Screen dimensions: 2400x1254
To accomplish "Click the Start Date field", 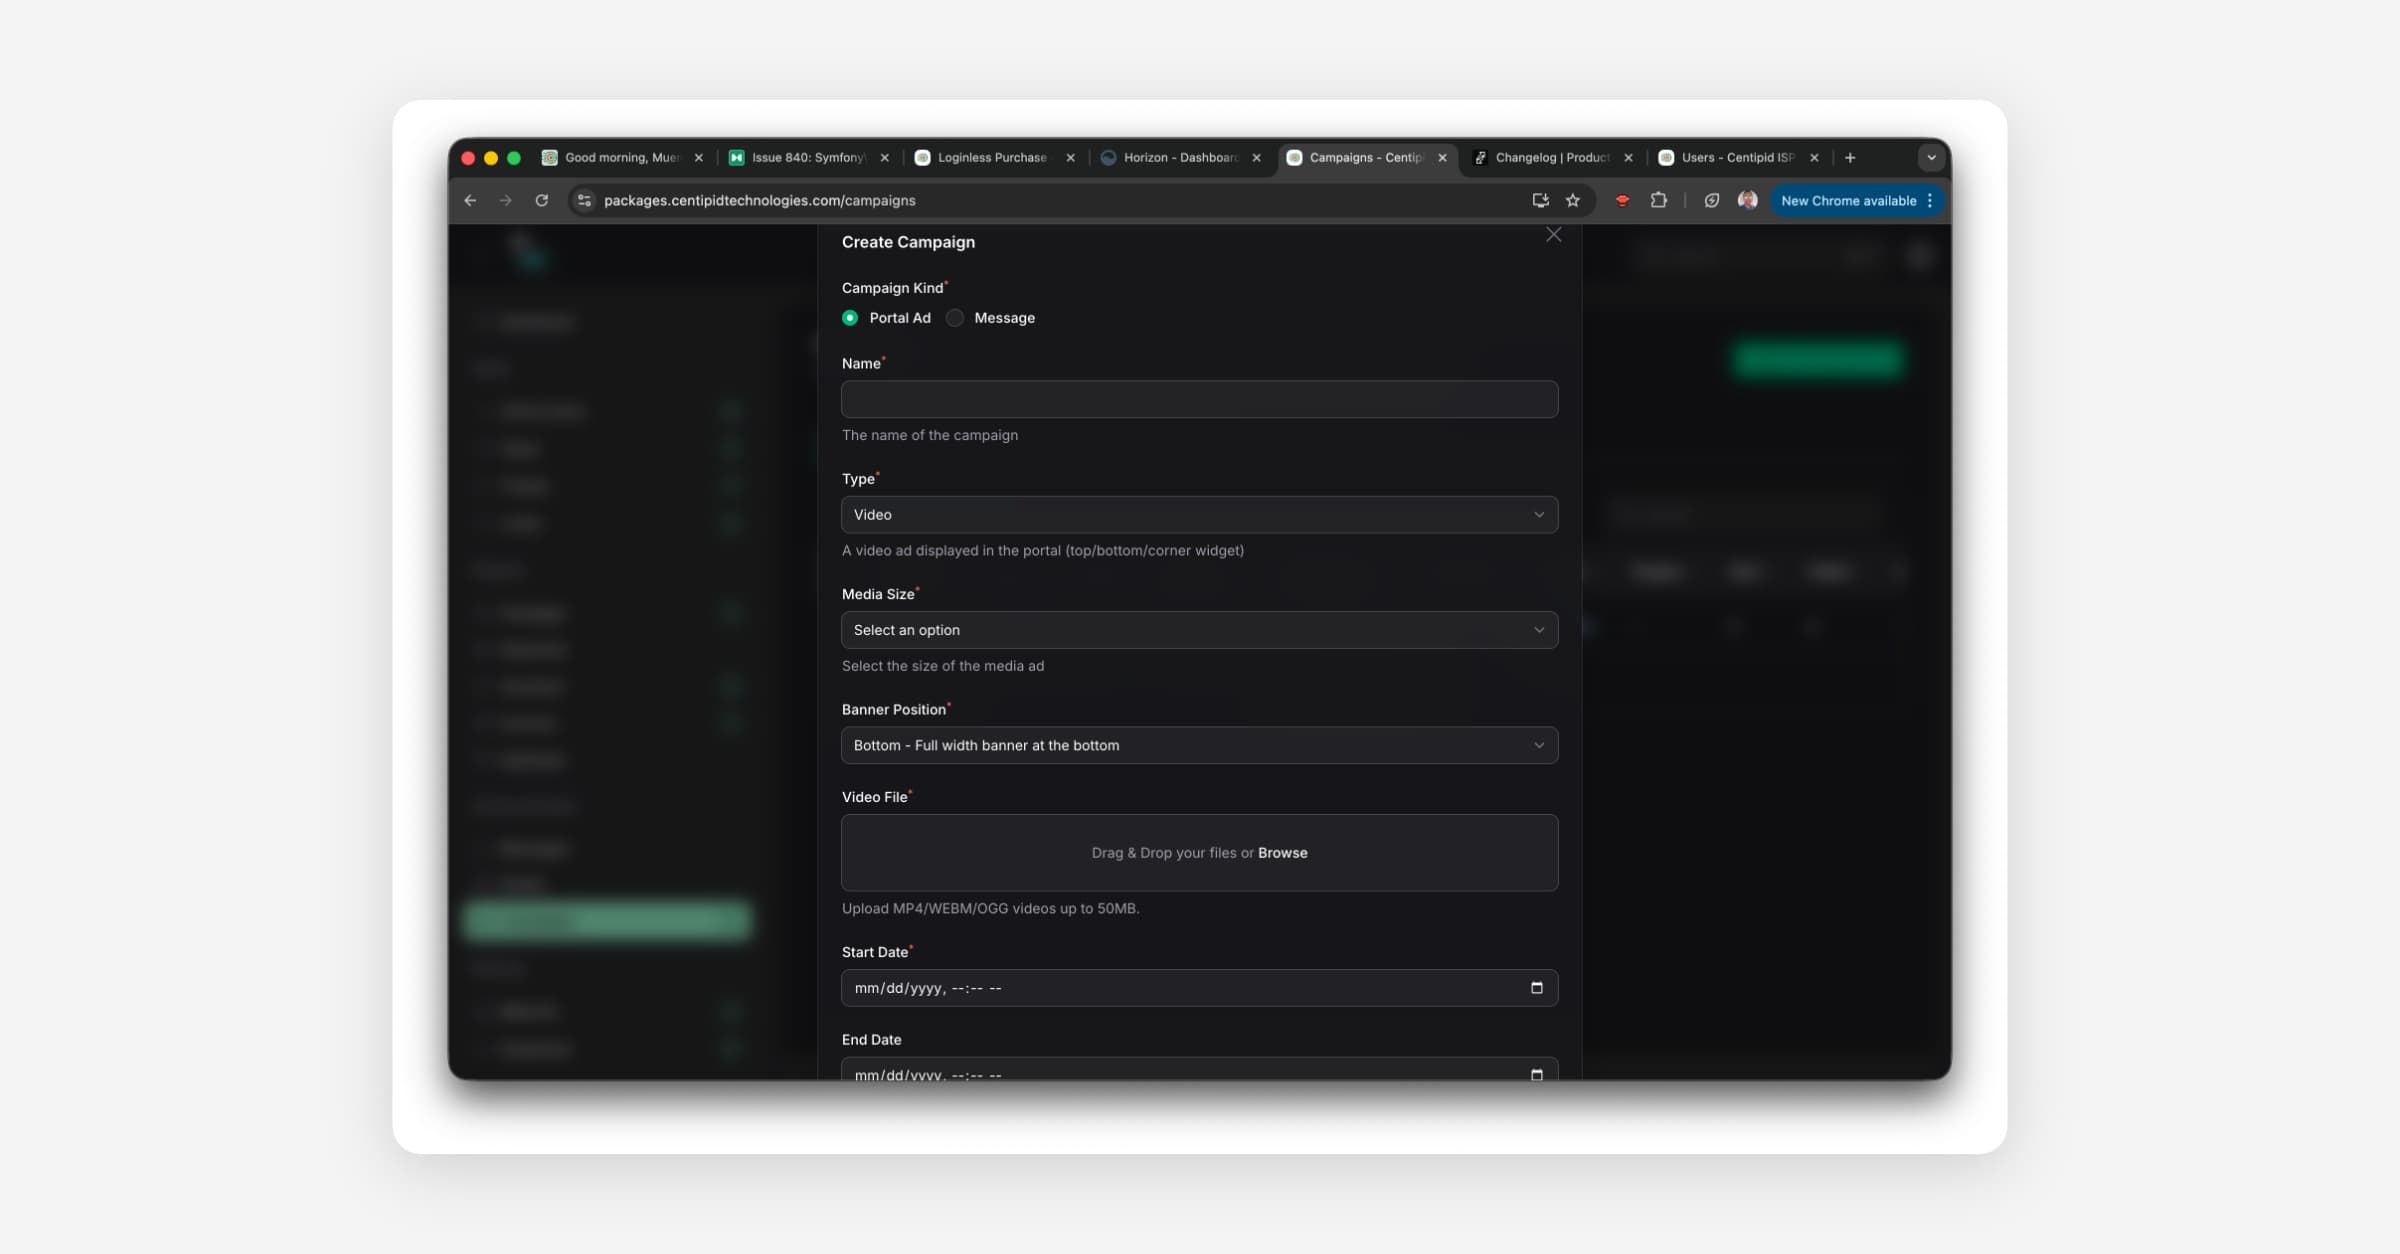I will point(1150,988).
